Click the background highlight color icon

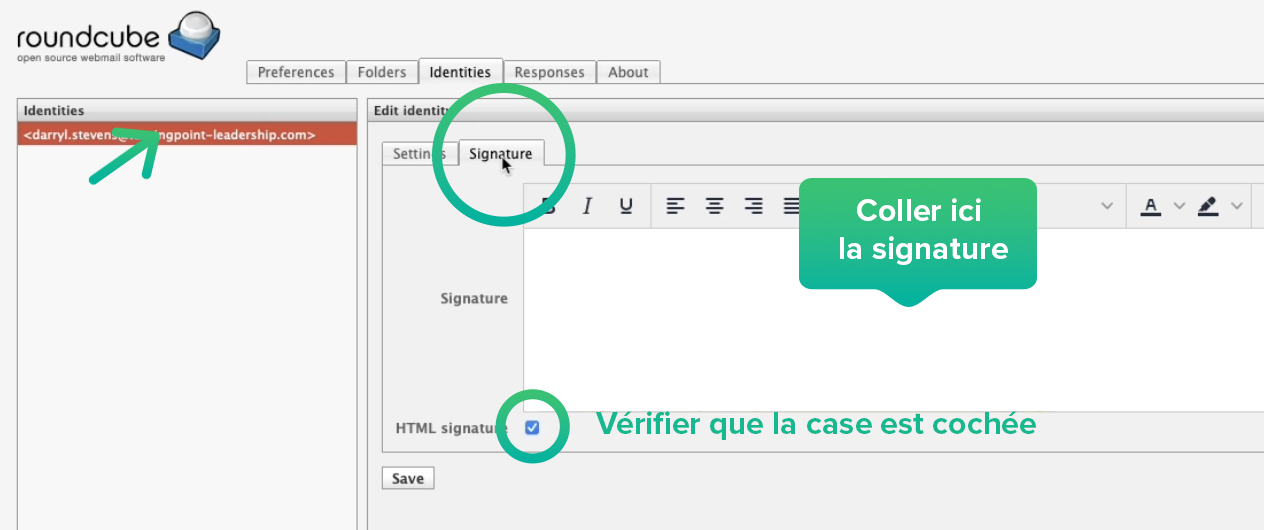(x=1208, y=206)
